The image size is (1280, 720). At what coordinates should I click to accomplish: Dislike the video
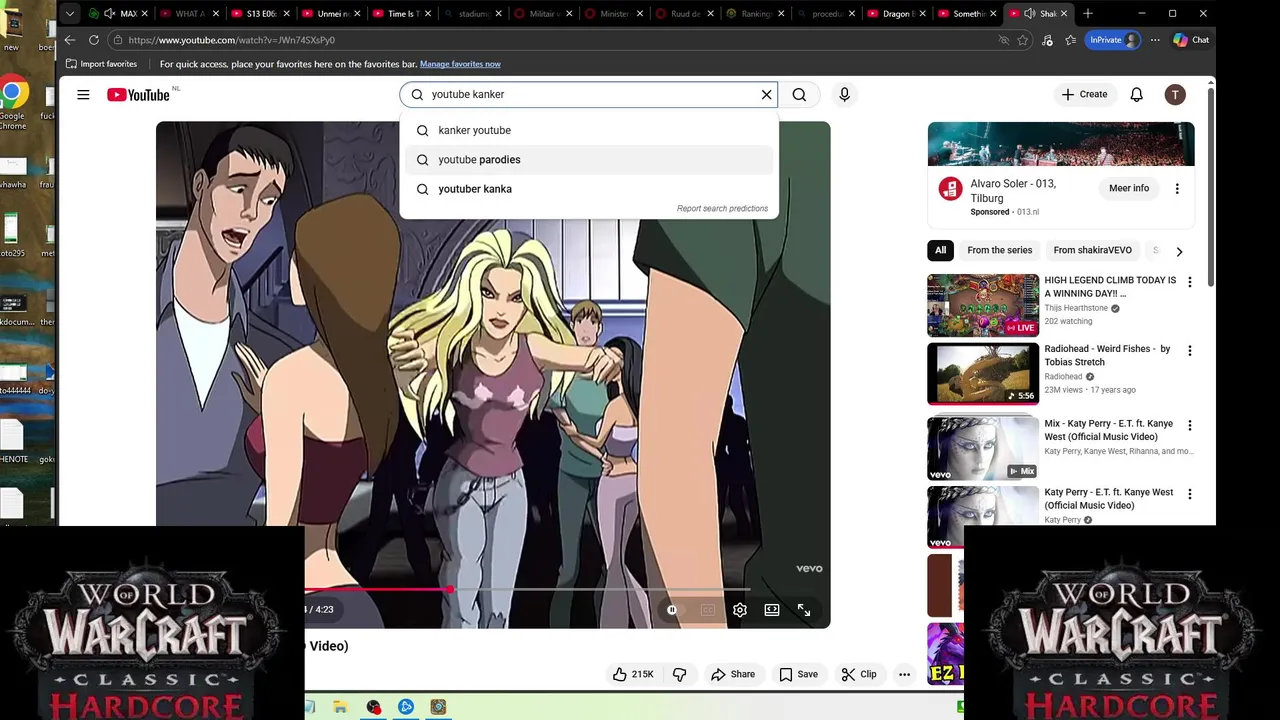pyautogui.click(x=679, y=674)
